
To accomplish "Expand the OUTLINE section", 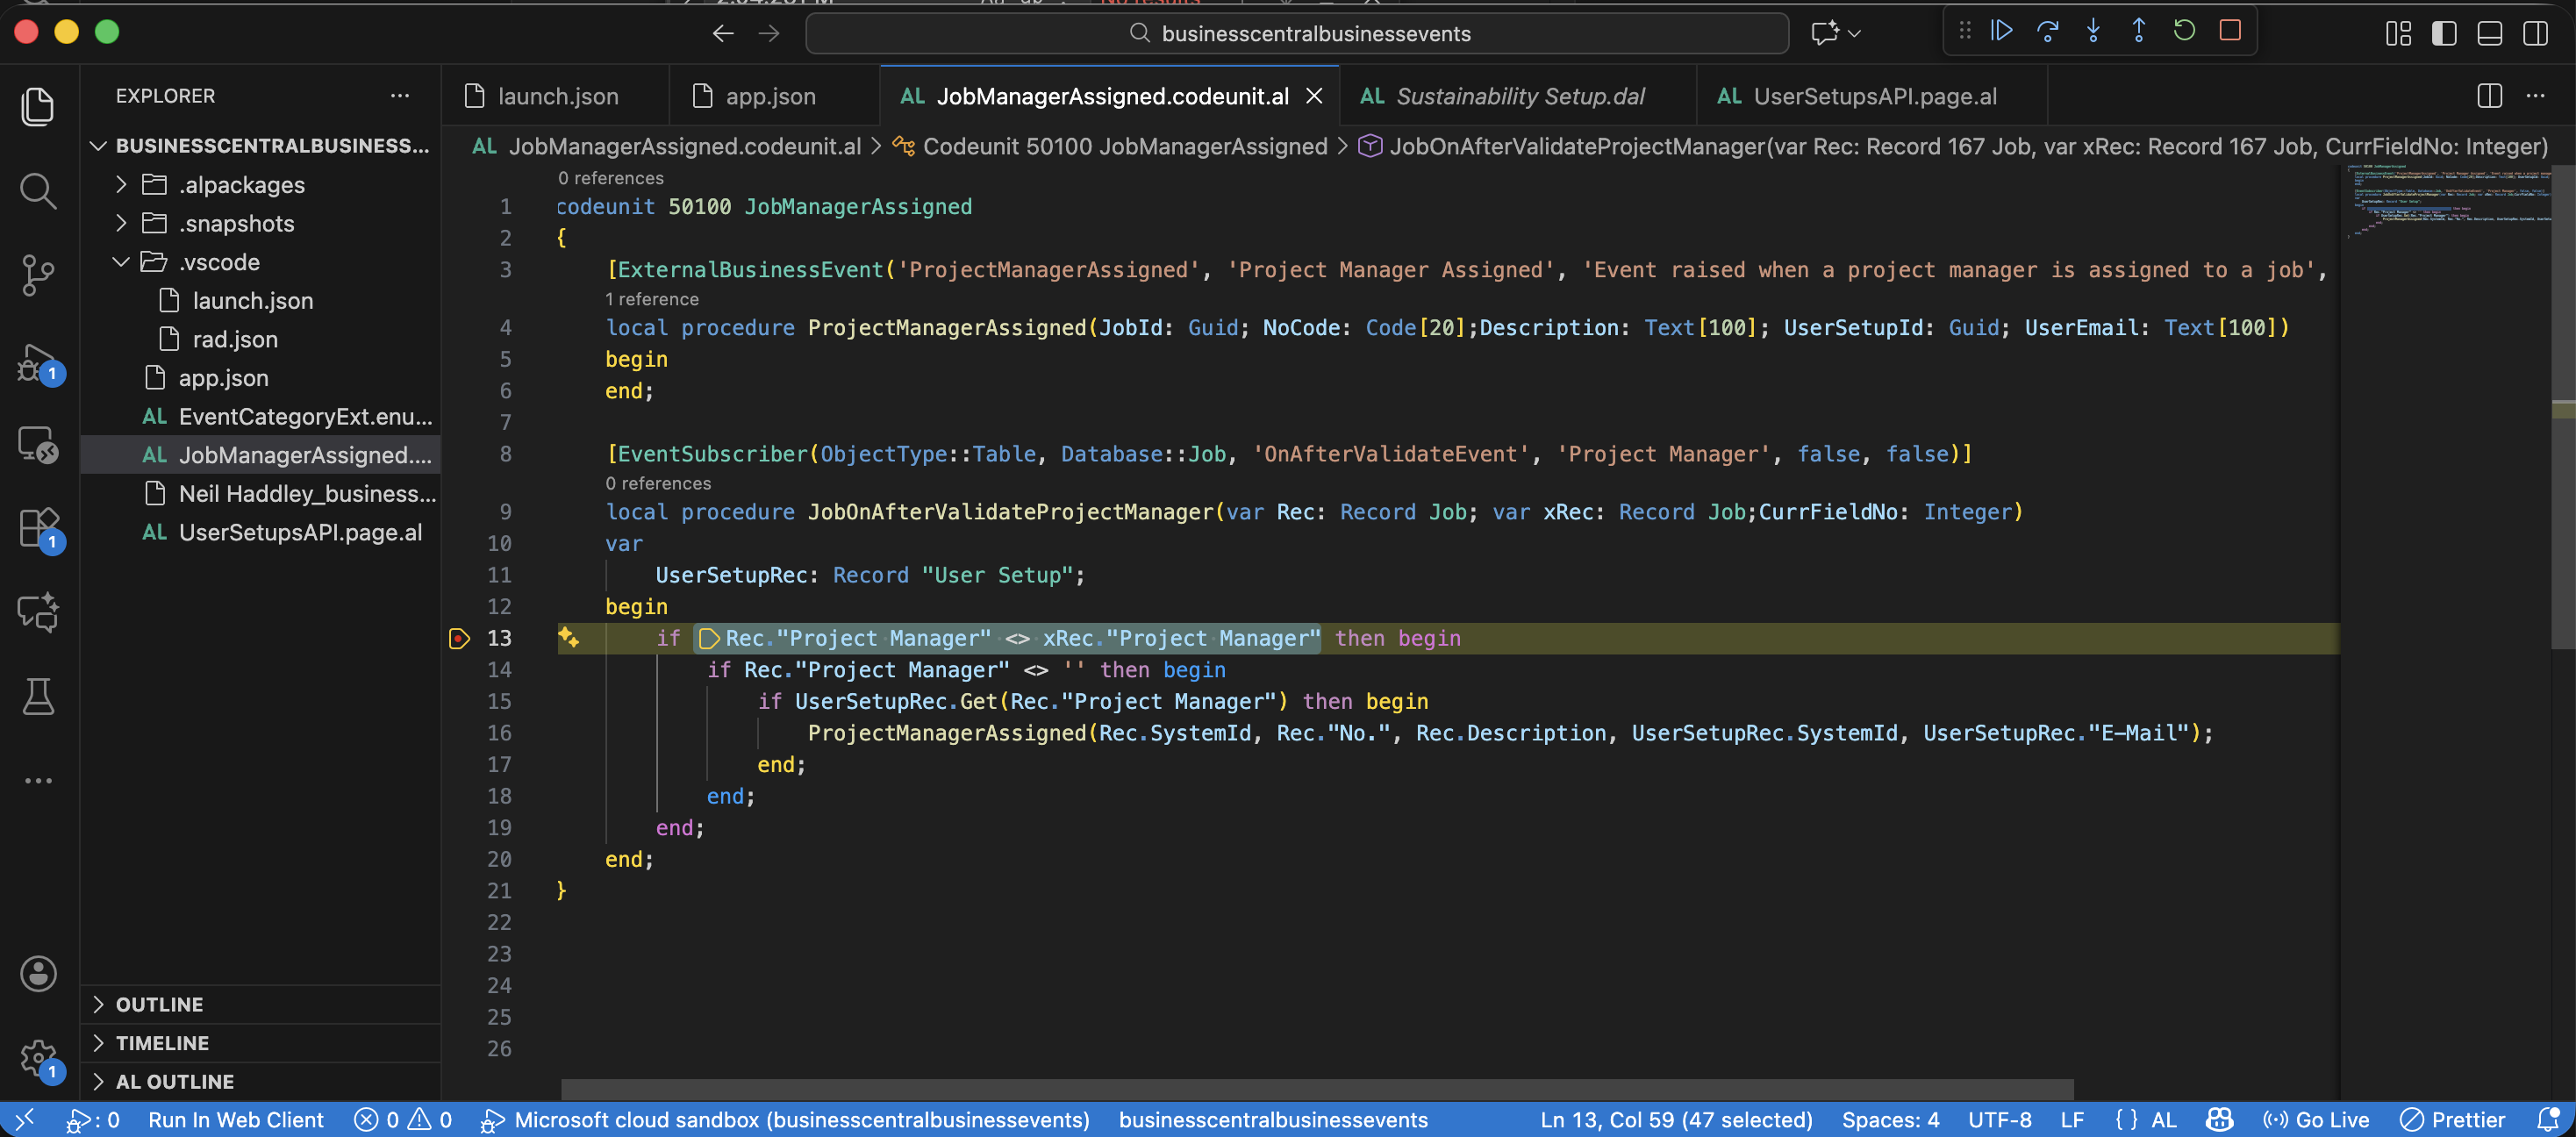I will [158, 1004].
